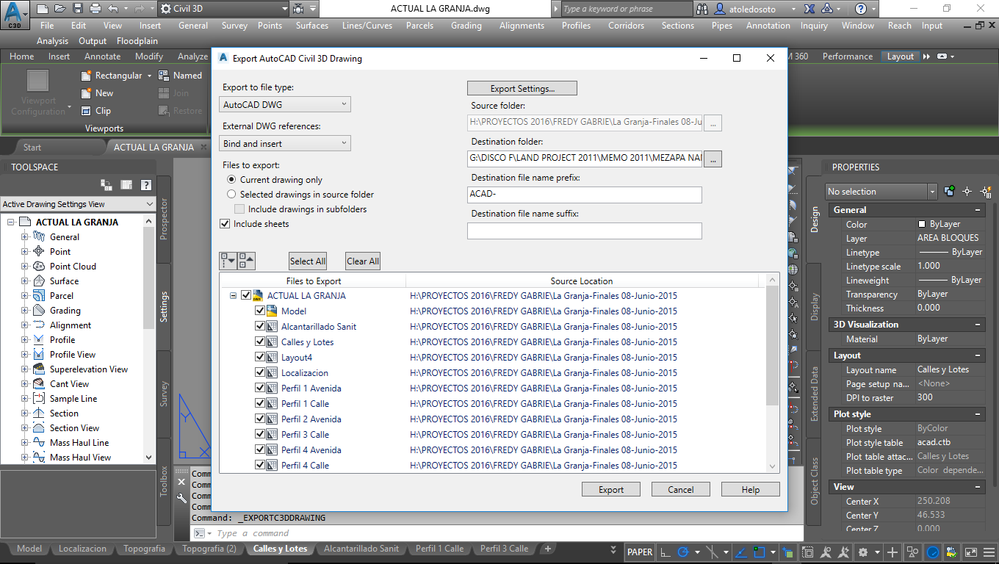Click the Export button
This screenshot has height=564, width=999.
(x=610, y=489)
